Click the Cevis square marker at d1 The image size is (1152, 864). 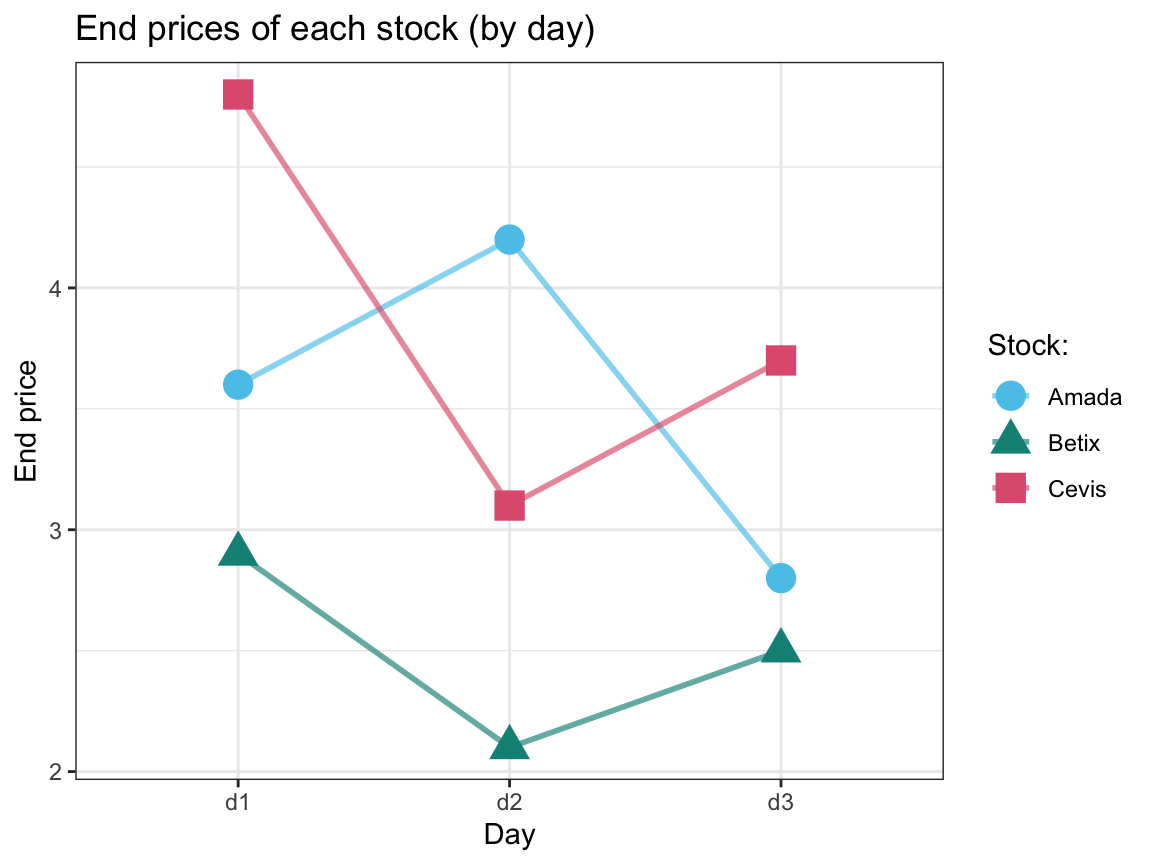[237, 95]
